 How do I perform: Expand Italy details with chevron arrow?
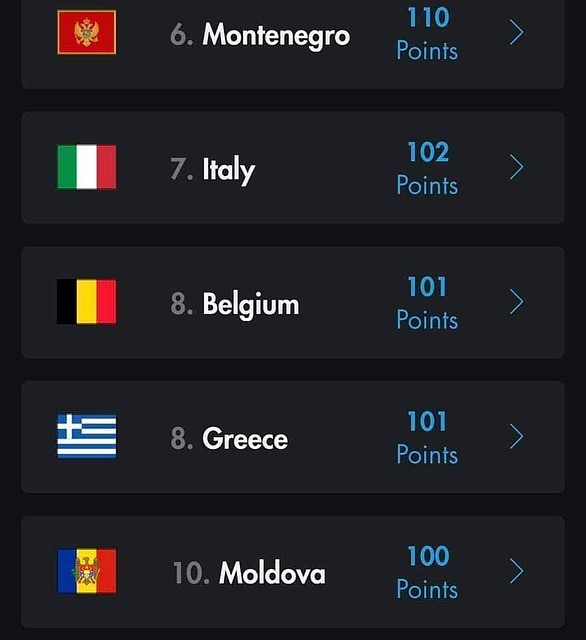coord(517,167)
